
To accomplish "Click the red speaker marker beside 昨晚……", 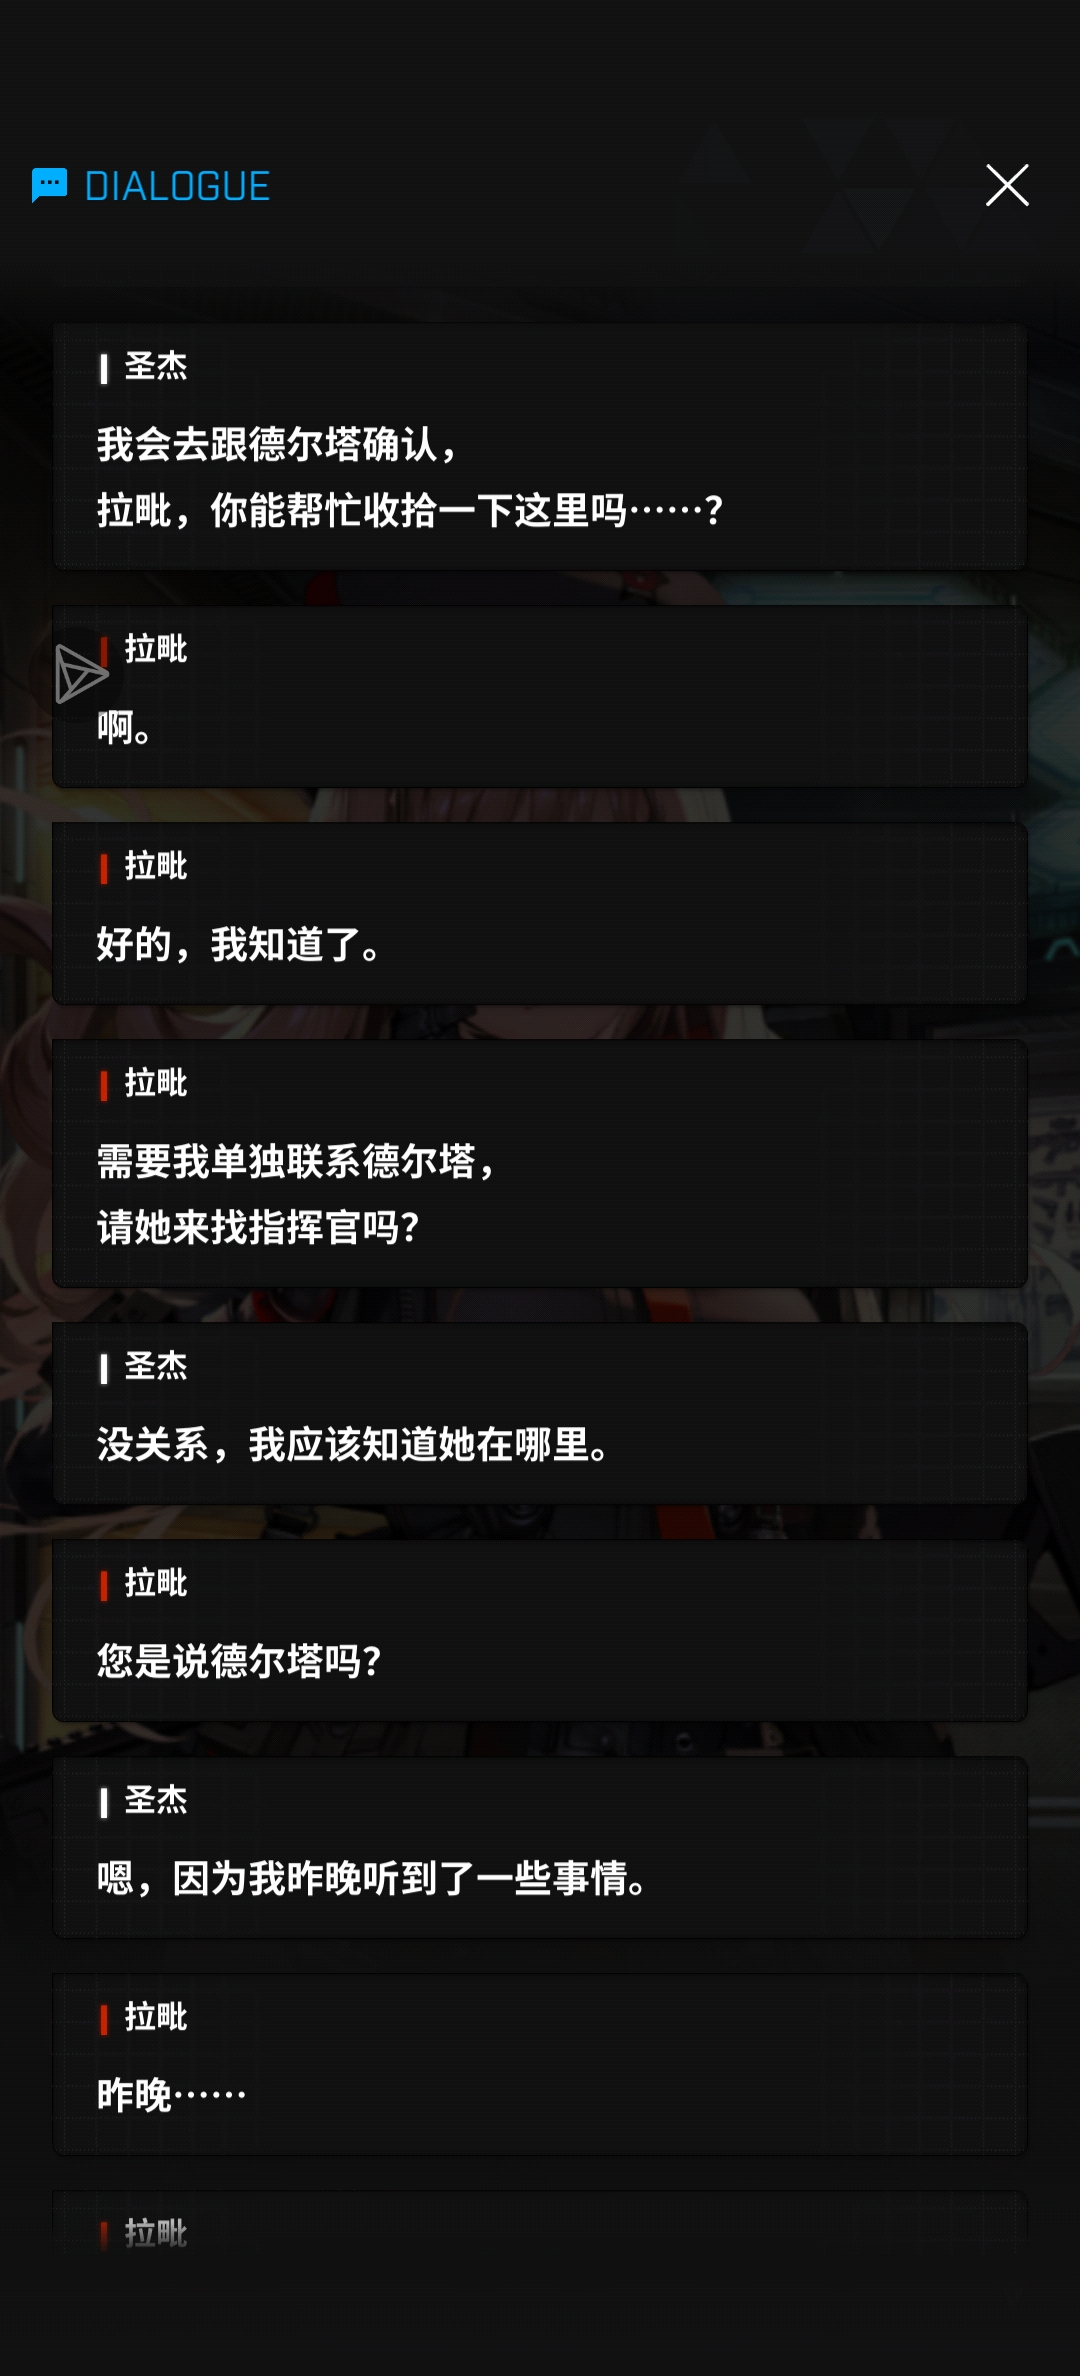I will tap(104, 2019).
